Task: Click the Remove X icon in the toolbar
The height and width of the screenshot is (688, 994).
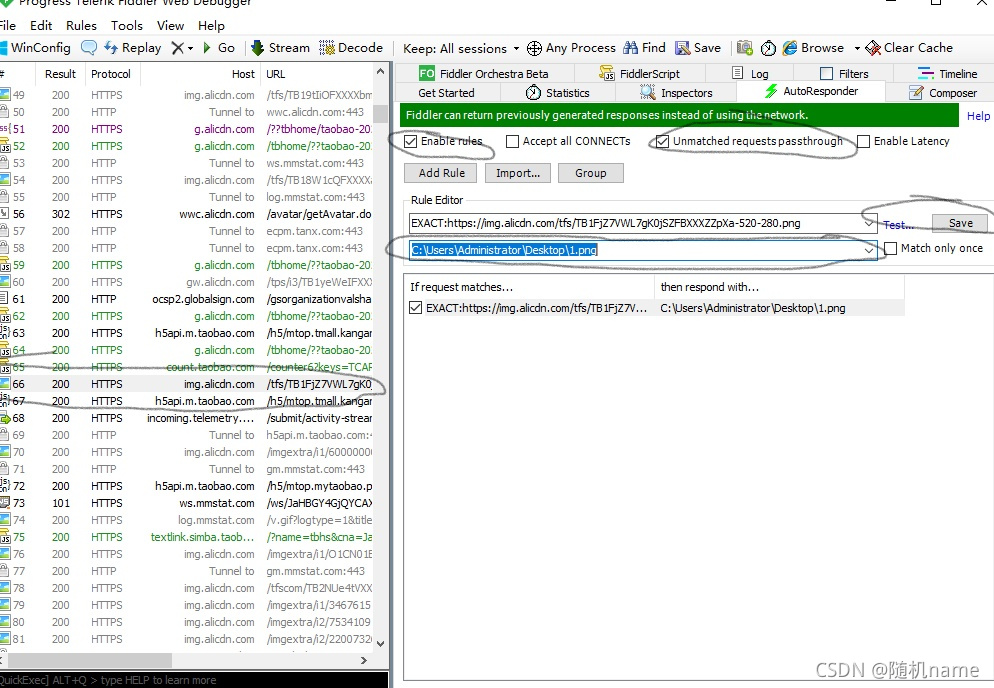Action: 178,48
